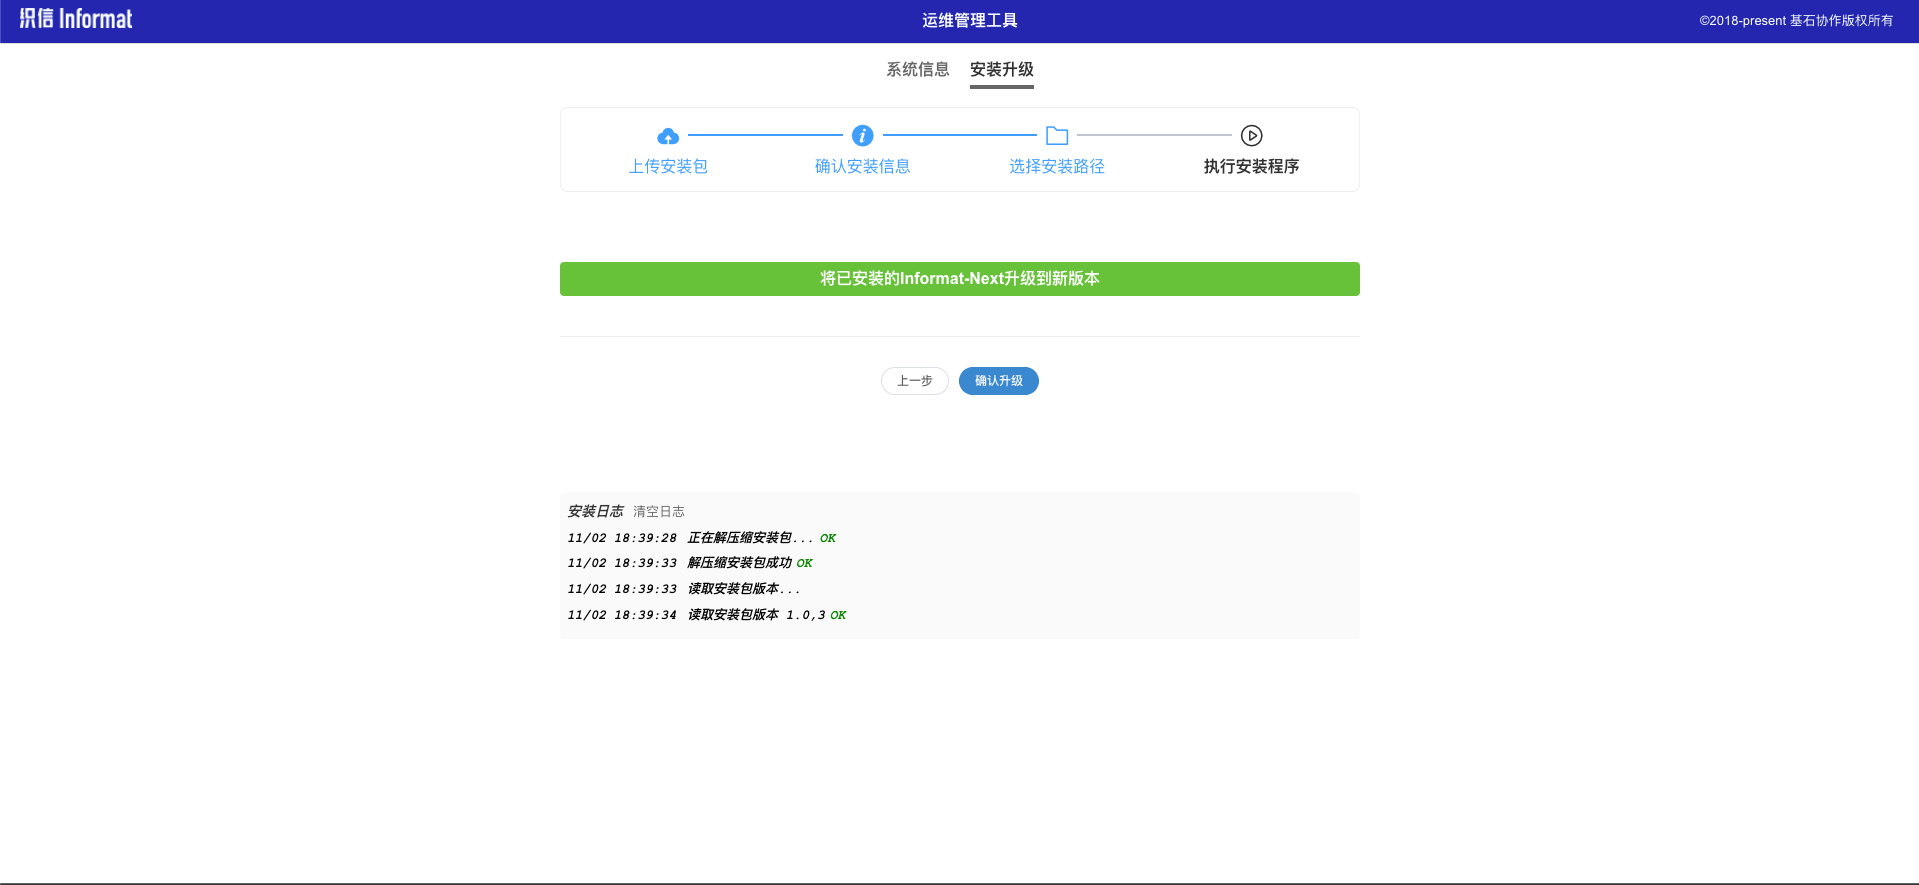
Task: Select the 安装升级 tab
Action: [1001, 70]
